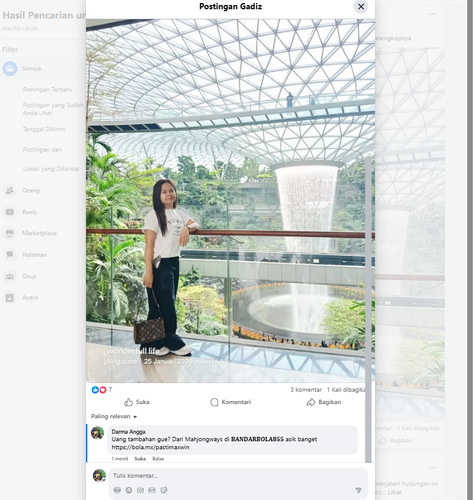Click Bagikan on the background post
Viewport: 474px width, 500px height.
(x=396, y=441)
